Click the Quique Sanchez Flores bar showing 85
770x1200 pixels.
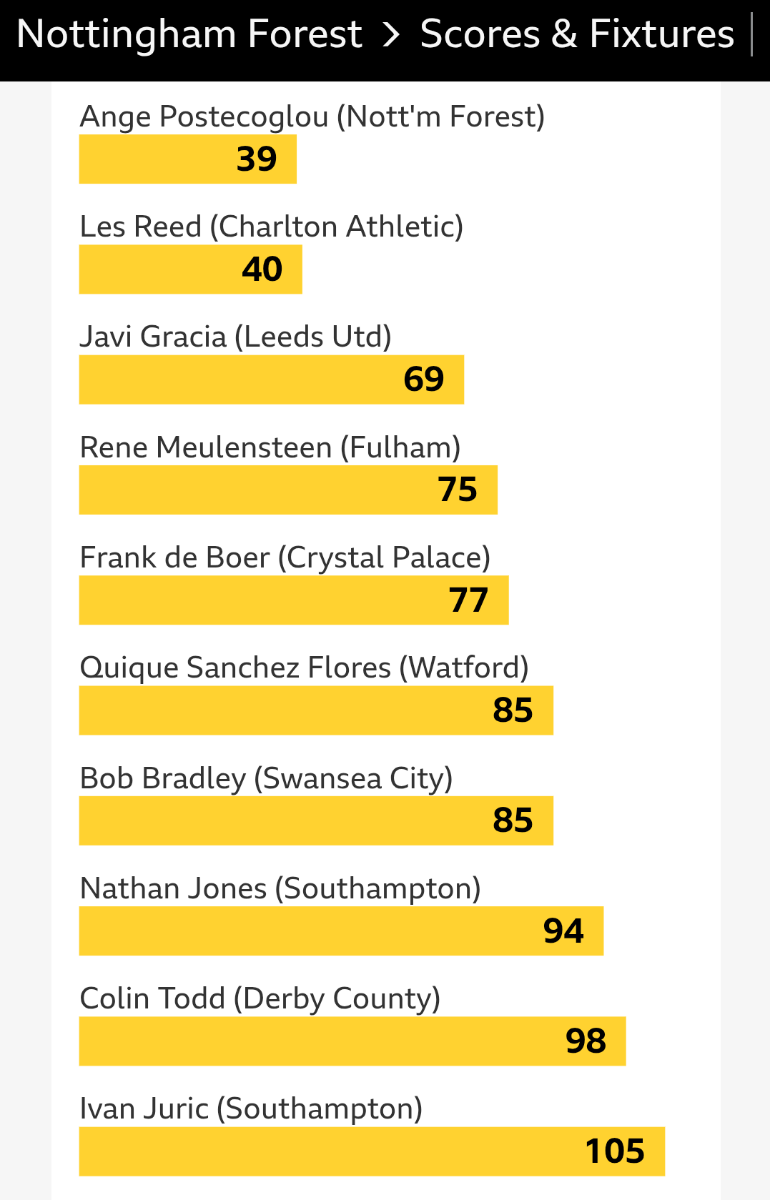click(316, 710)
